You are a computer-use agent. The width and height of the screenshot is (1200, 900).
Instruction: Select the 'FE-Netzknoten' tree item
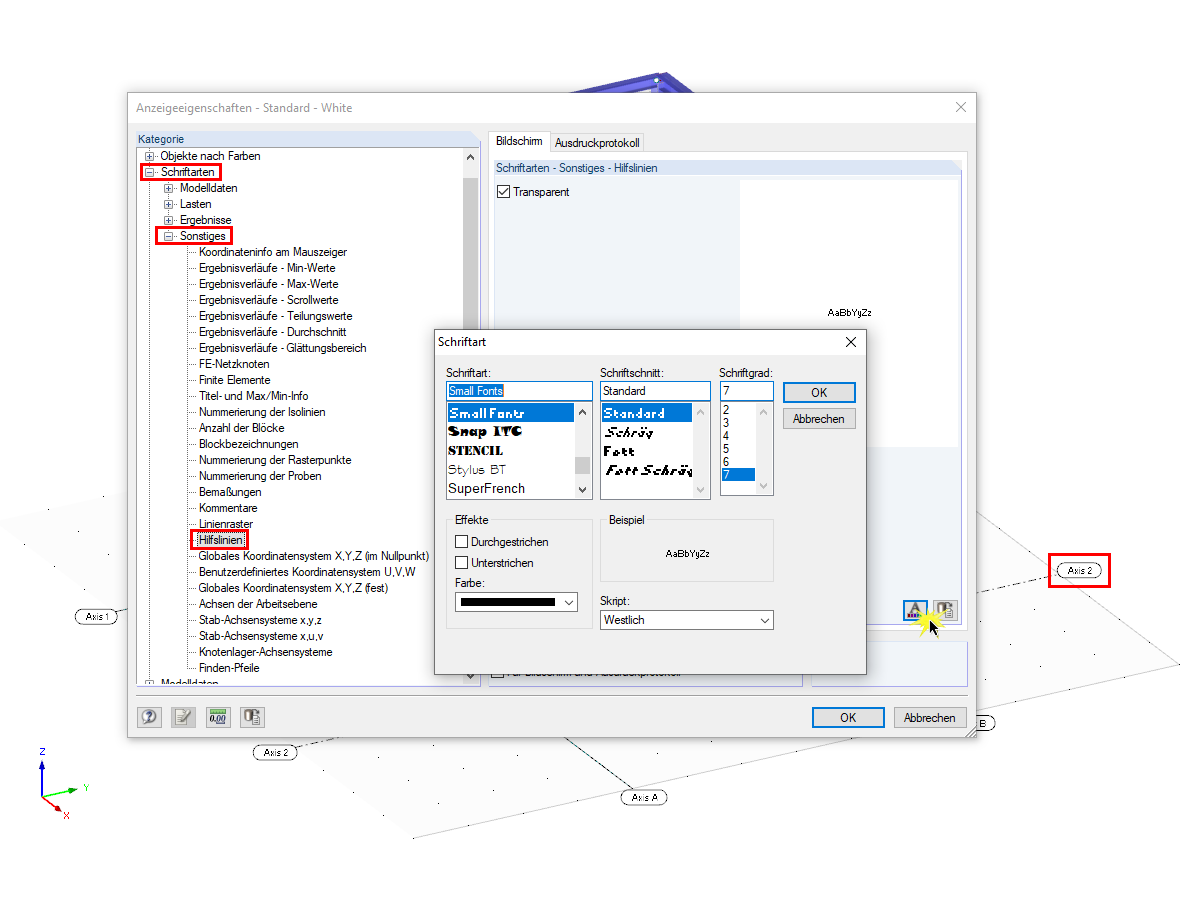[234, 364]
